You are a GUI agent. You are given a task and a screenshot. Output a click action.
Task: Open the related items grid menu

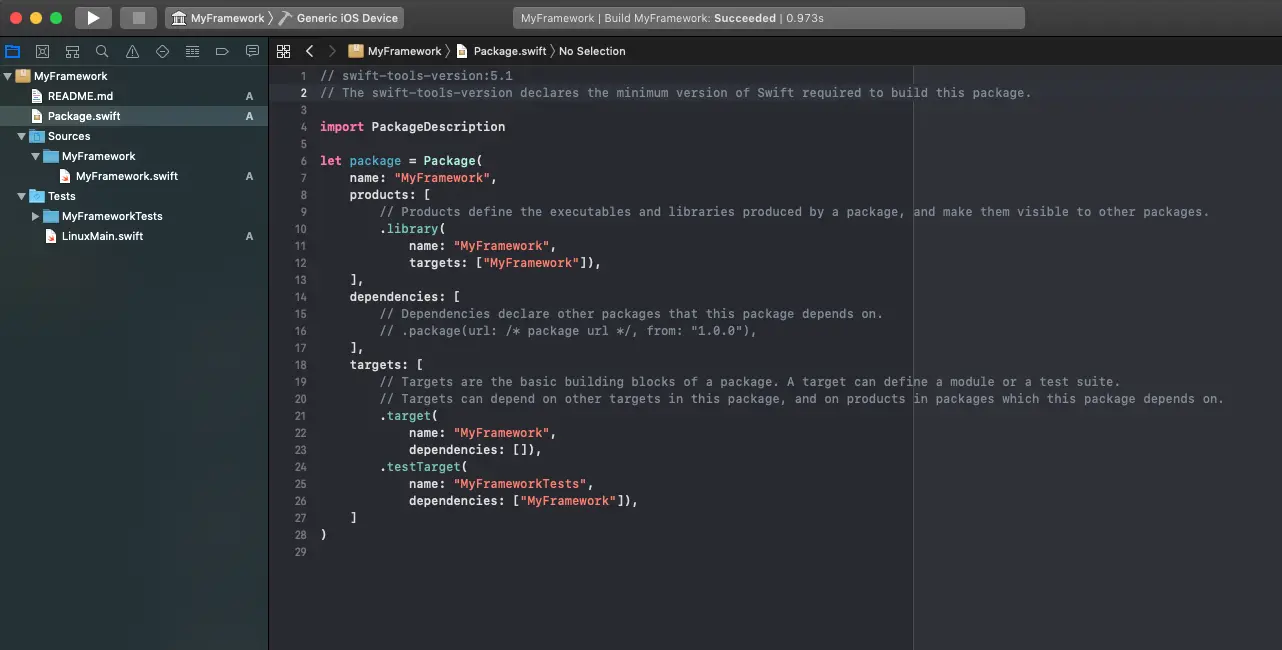(283, 51)
